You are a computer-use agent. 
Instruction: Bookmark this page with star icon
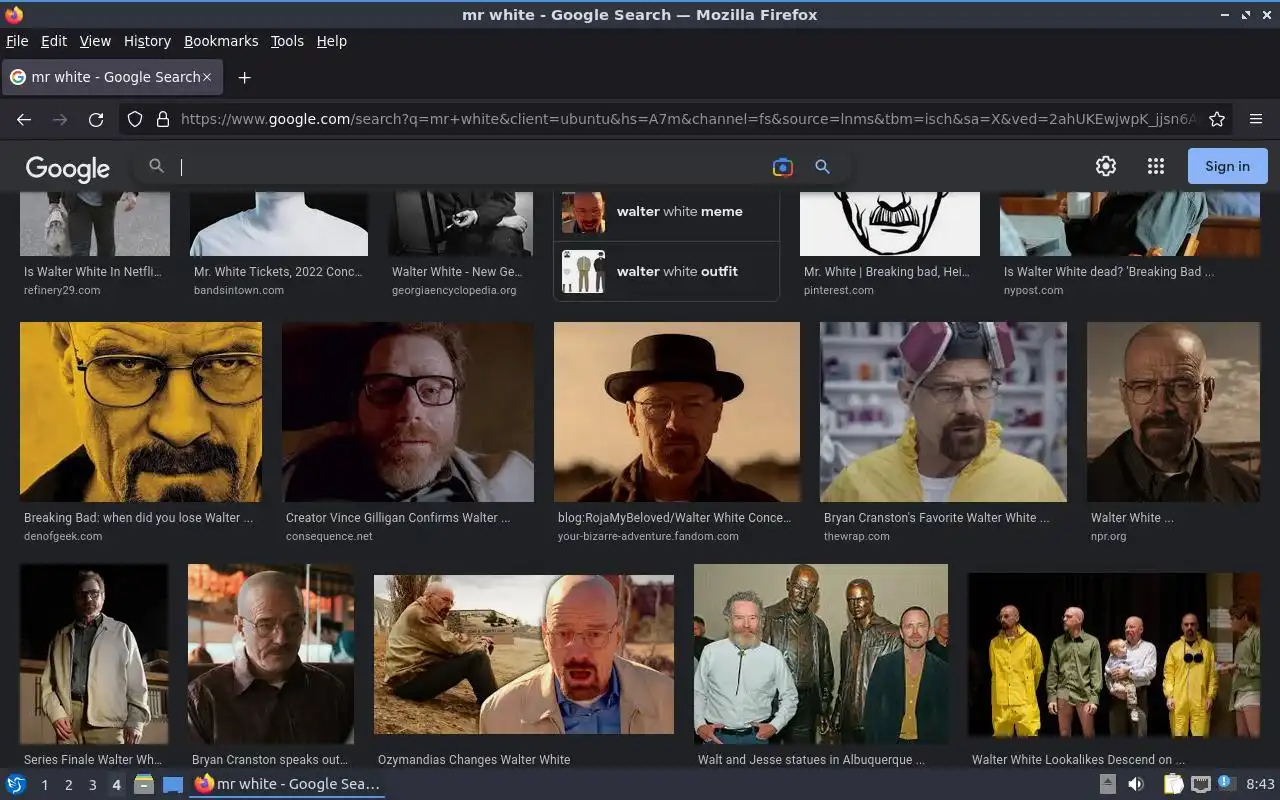(1217, 119)
